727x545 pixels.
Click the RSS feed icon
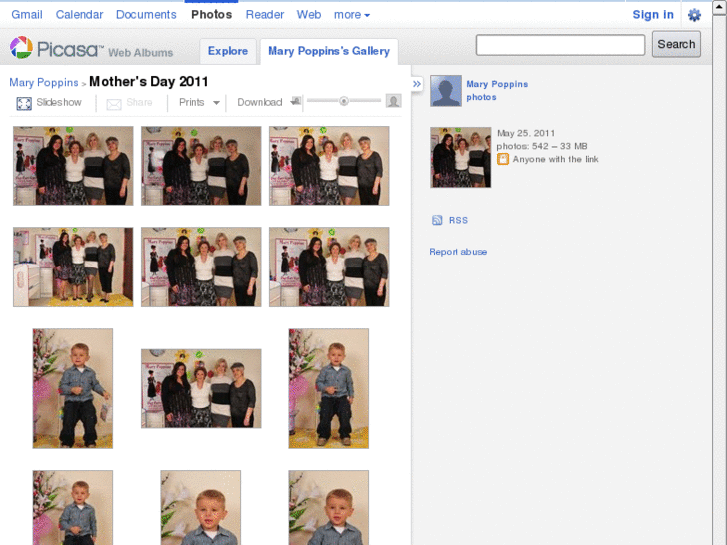[437, 220]
